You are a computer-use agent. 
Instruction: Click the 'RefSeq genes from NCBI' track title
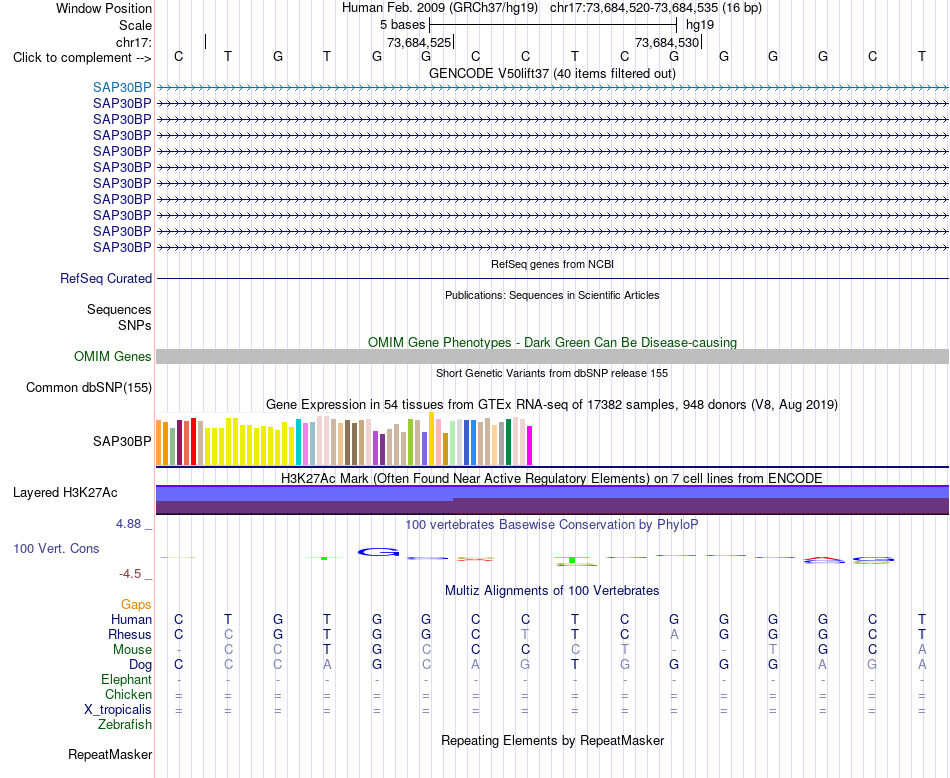click(552, 264)
